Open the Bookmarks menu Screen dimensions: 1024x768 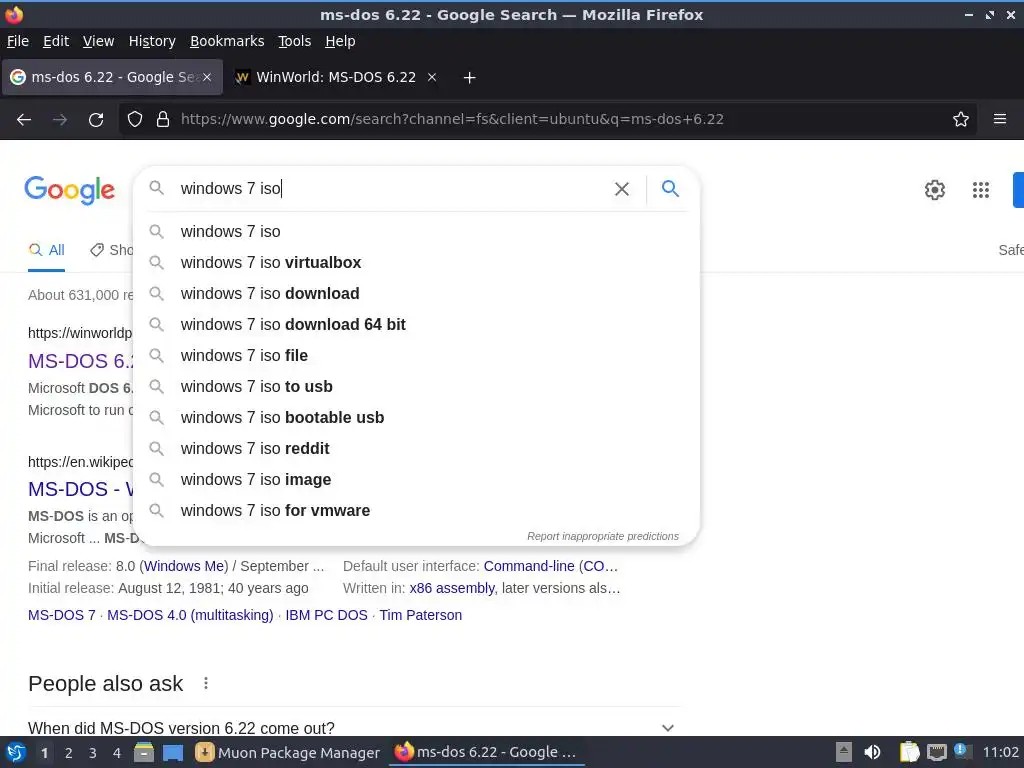tap(227, 41)
